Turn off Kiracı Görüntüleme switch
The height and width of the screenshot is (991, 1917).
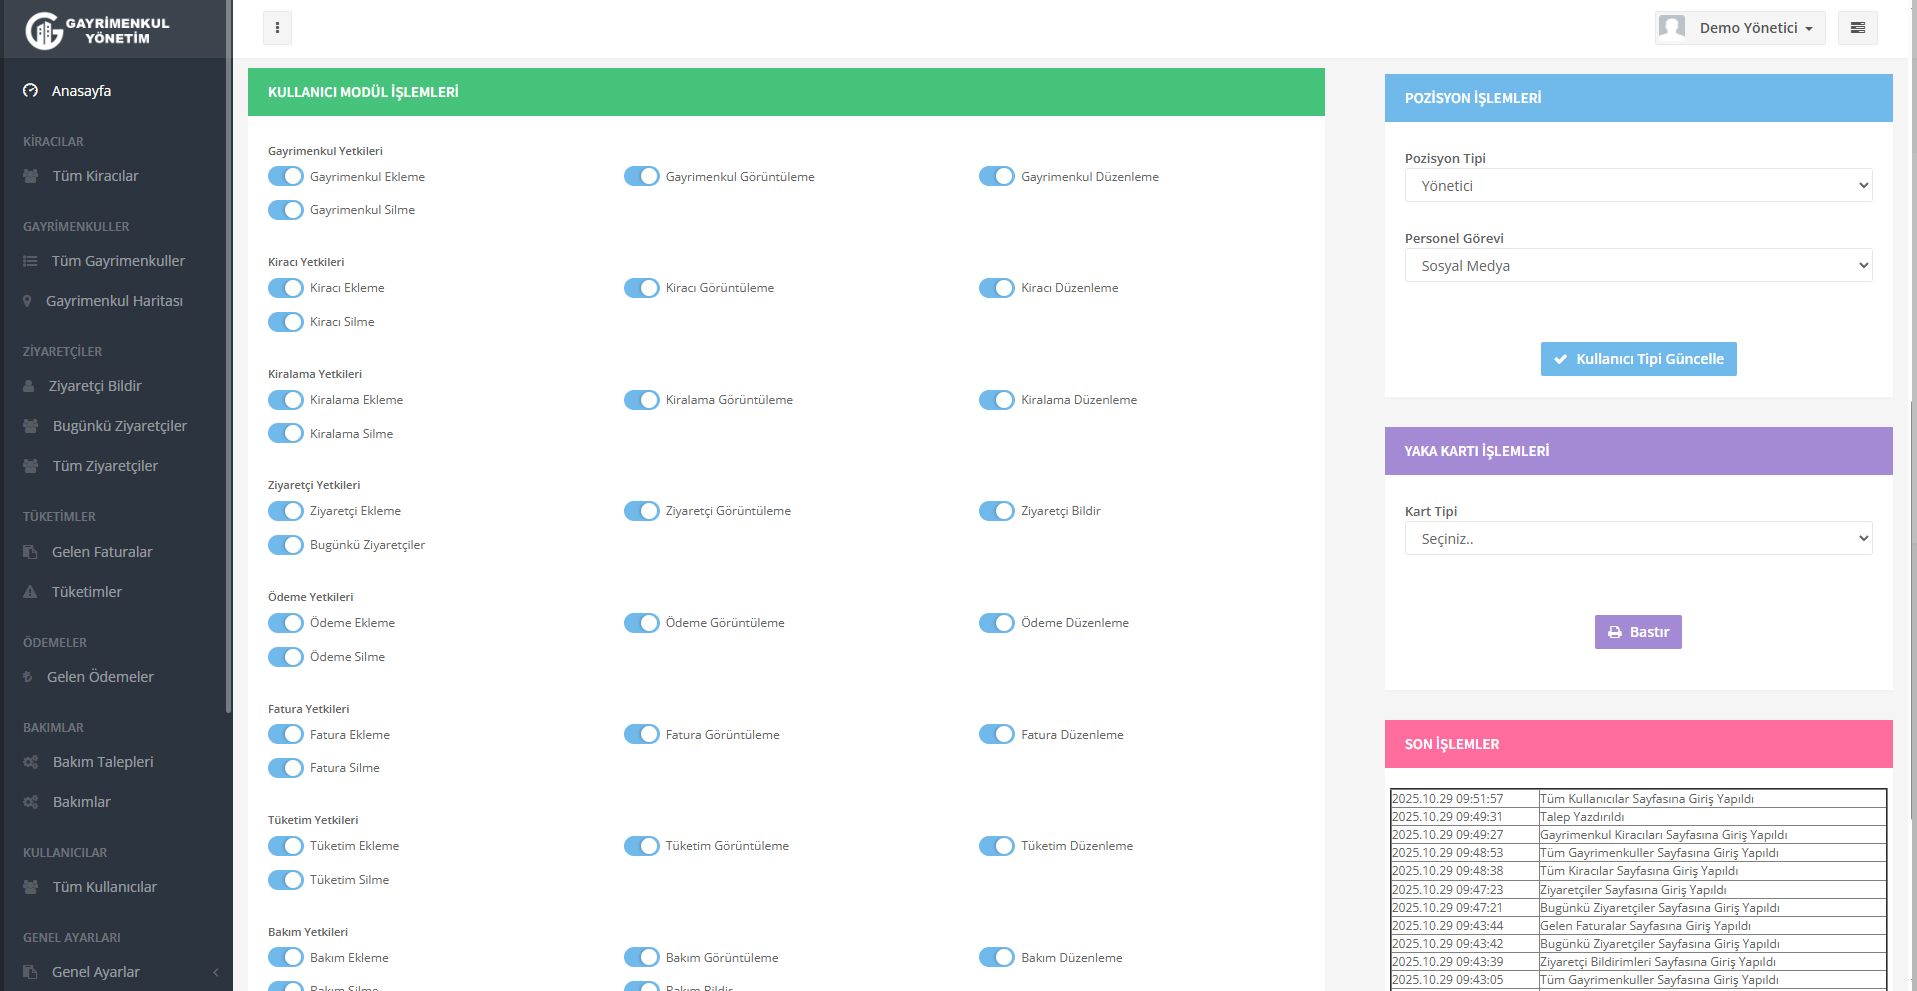tap(642, 288)
